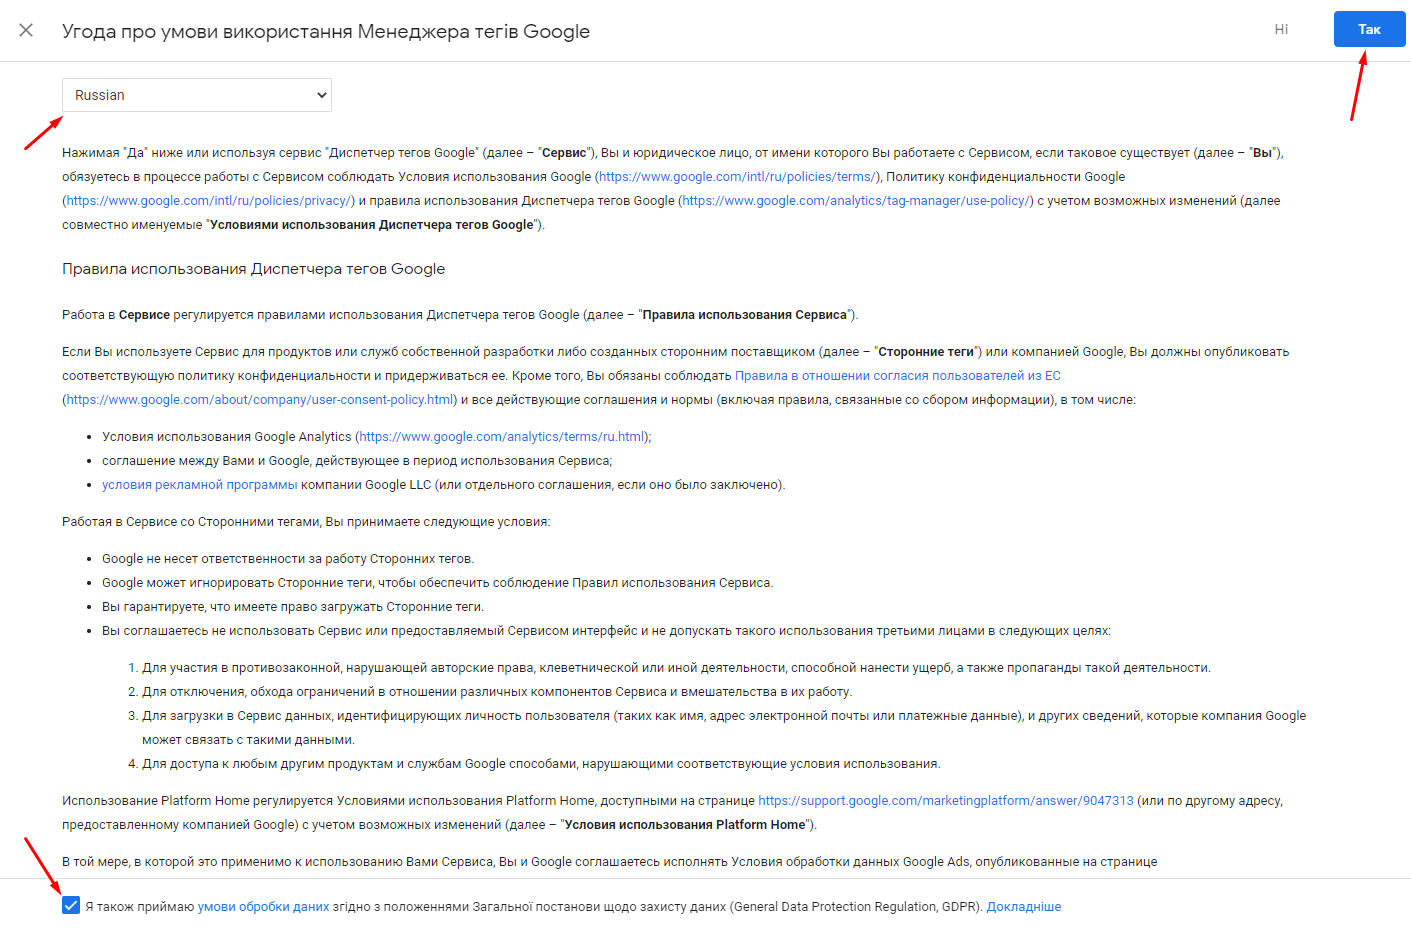The image size is (1411, 930).
Task: Open the Google policies terms URL link
Action: [x=737, y=177]
